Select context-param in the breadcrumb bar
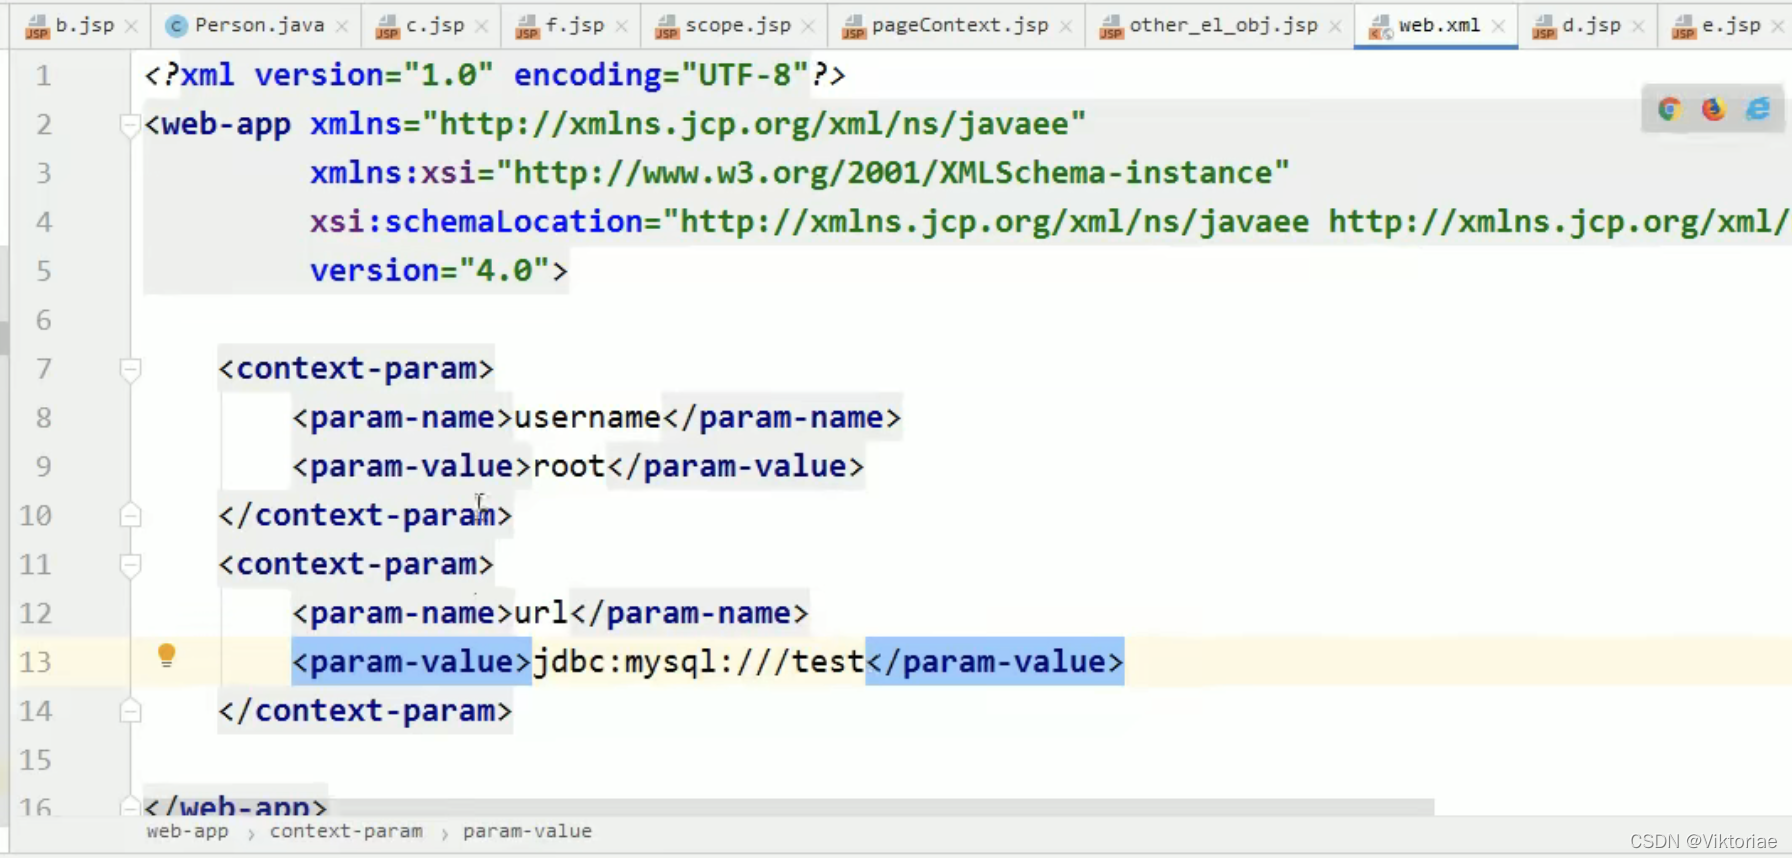1792x858 pixels. click(x=346, y=831)
